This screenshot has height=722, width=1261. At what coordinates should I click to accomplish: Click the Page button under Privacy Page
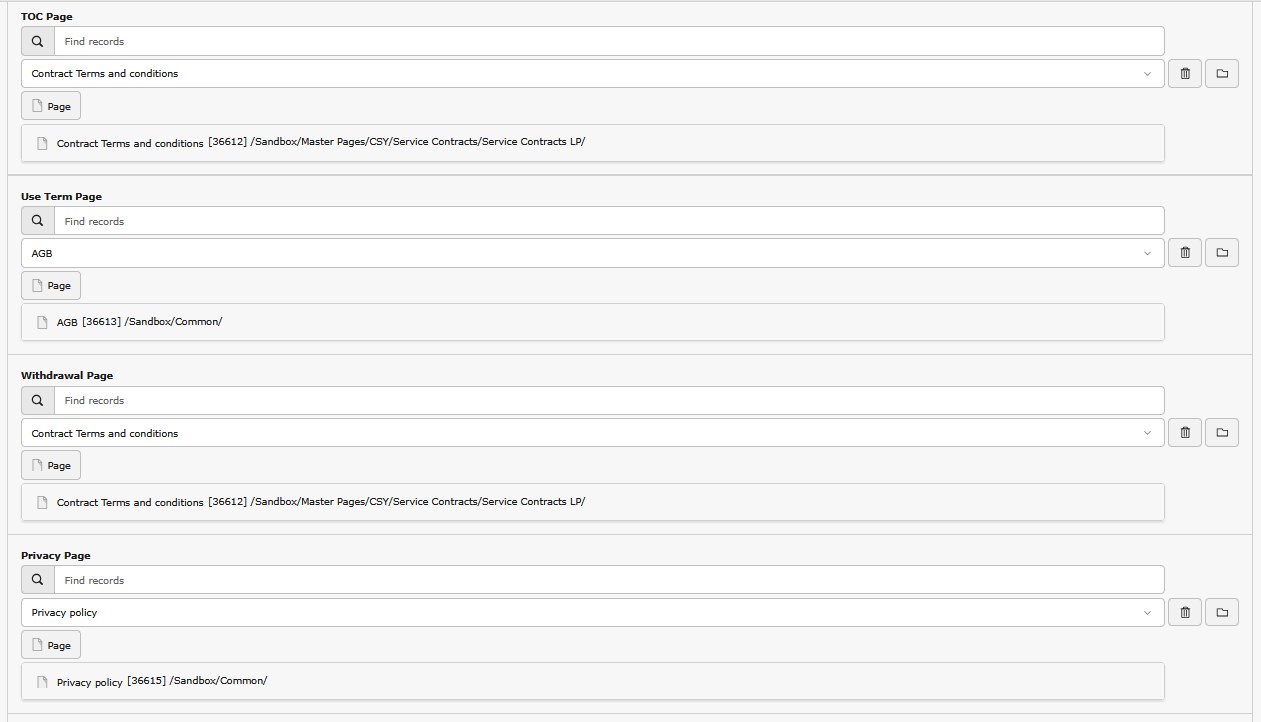51,645
